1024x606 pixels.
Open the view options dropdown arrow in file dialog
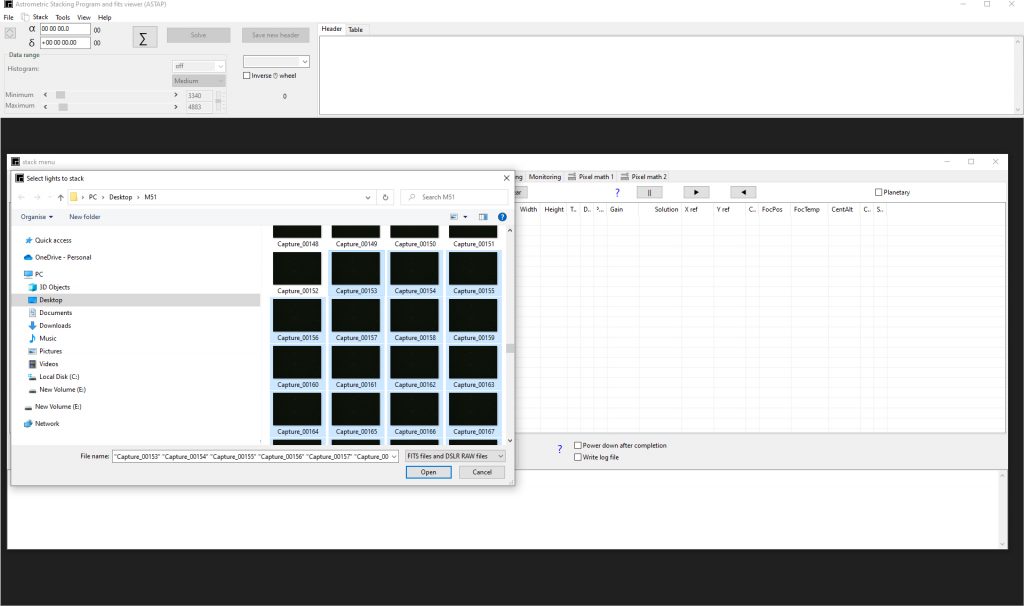click(465, 217)
